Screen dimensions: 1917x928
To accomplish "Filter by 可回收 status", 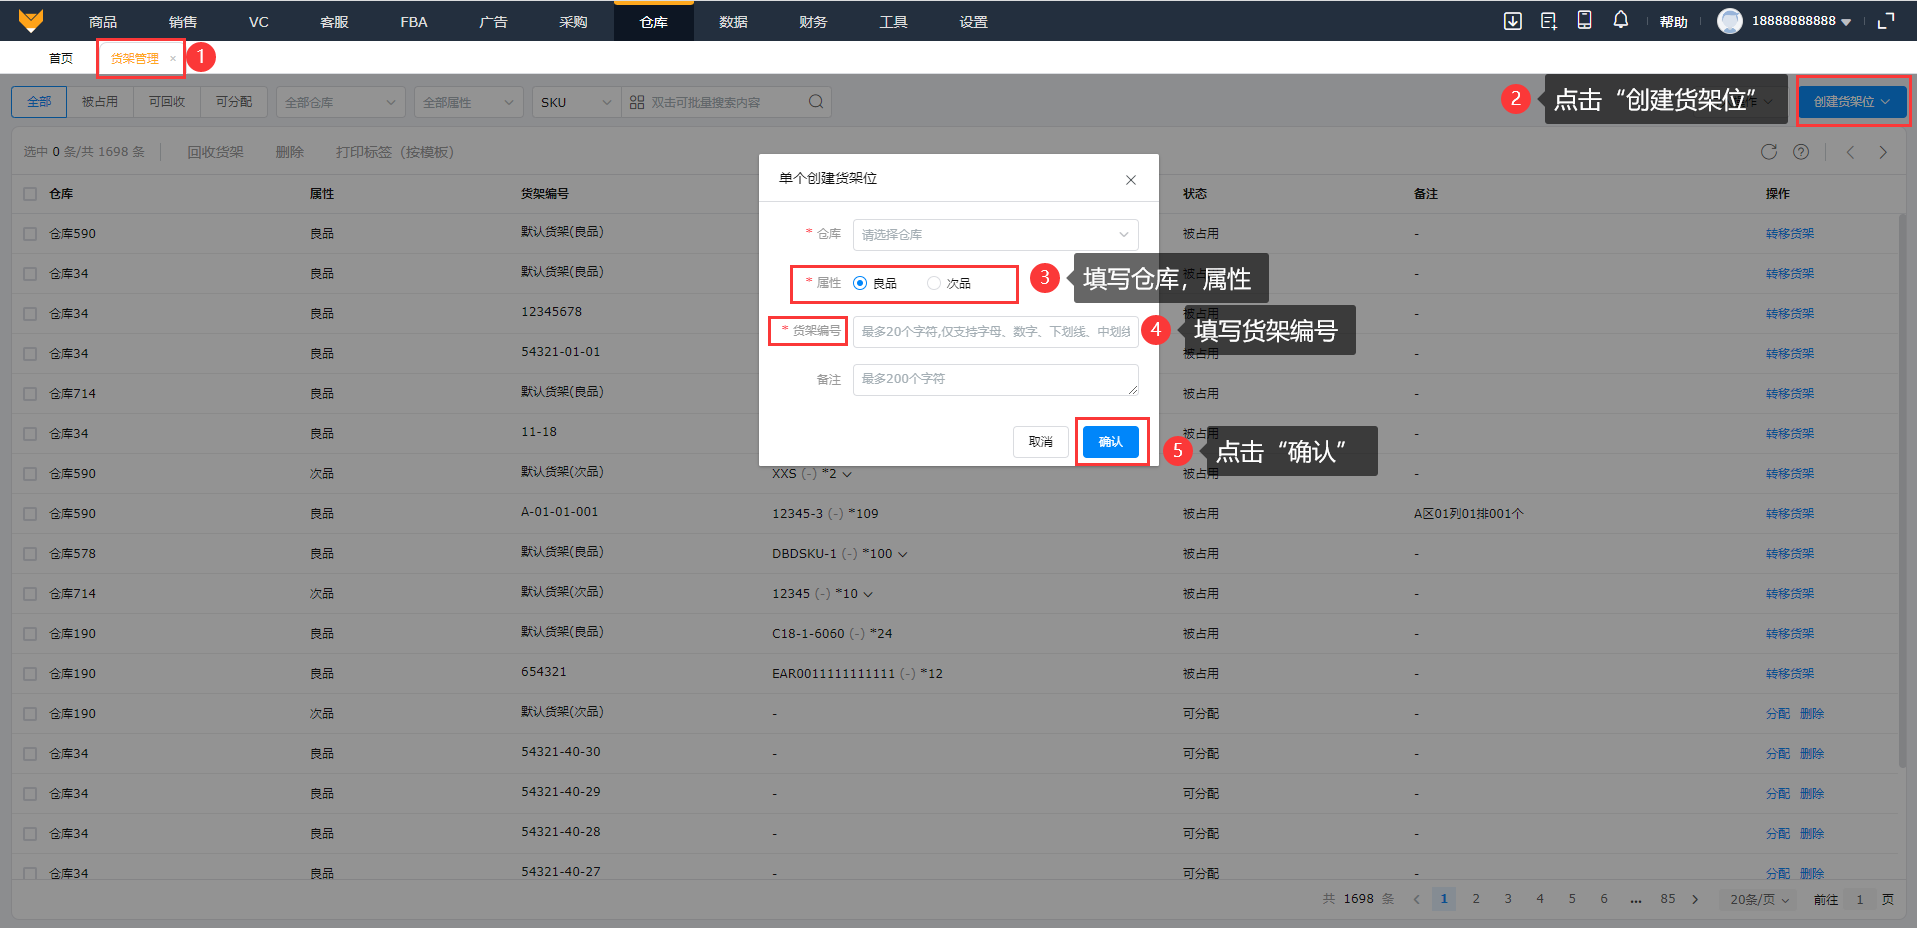I will (167, 102).
